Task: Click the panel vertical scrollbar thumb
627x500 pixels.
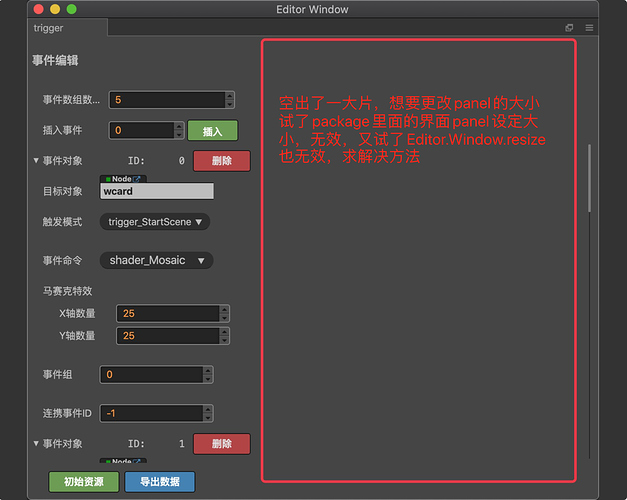Action: pyautogui.click(x=589, y=178)
